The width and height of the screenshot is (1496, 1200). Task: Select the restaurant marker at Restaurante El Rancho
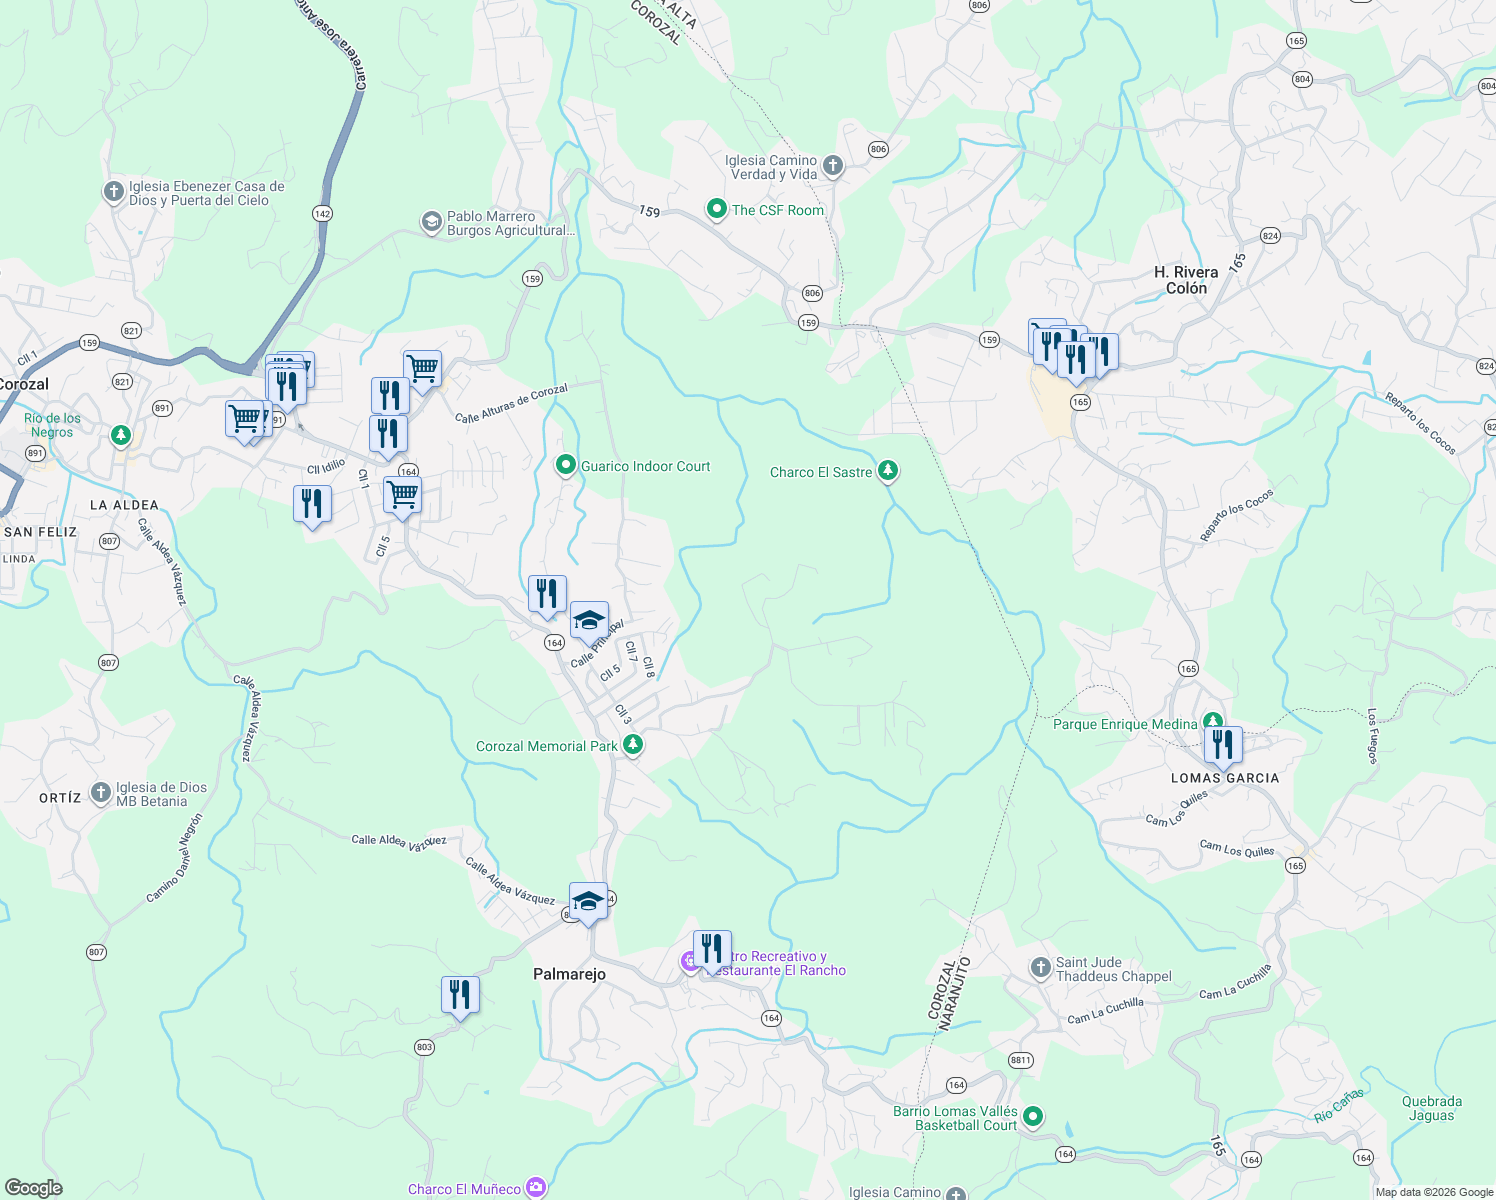pos(712,951)
